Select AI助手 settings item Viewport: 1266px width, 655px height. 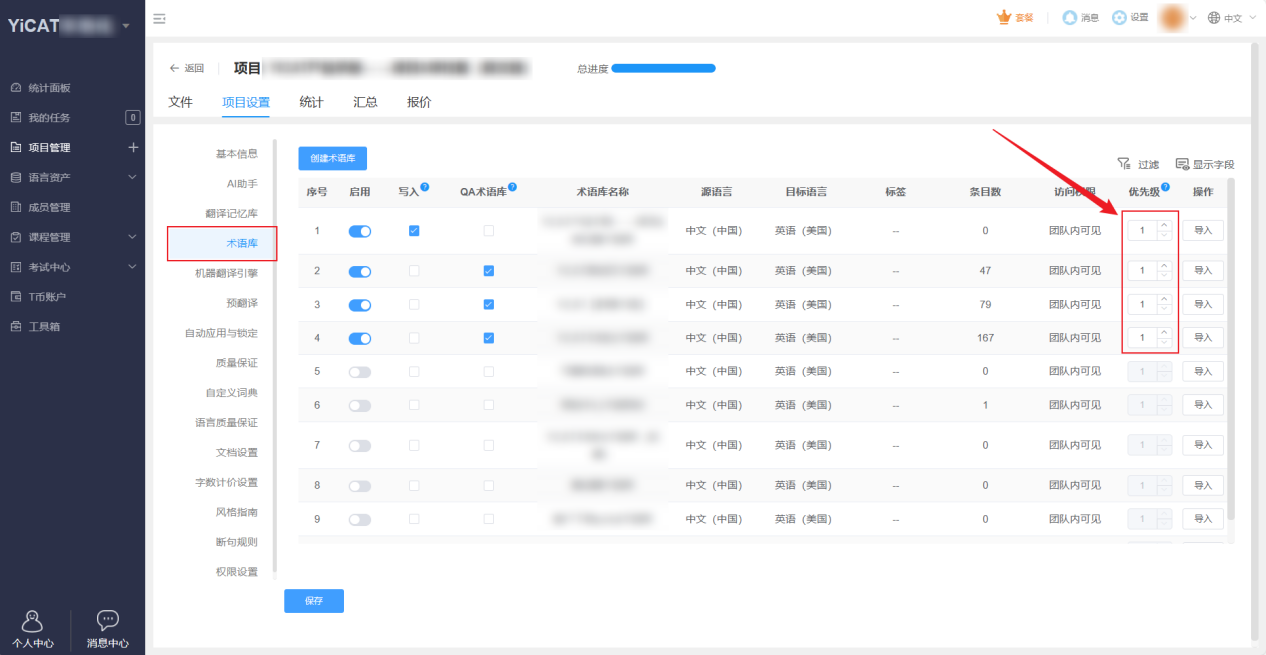[x=242, y=184]
